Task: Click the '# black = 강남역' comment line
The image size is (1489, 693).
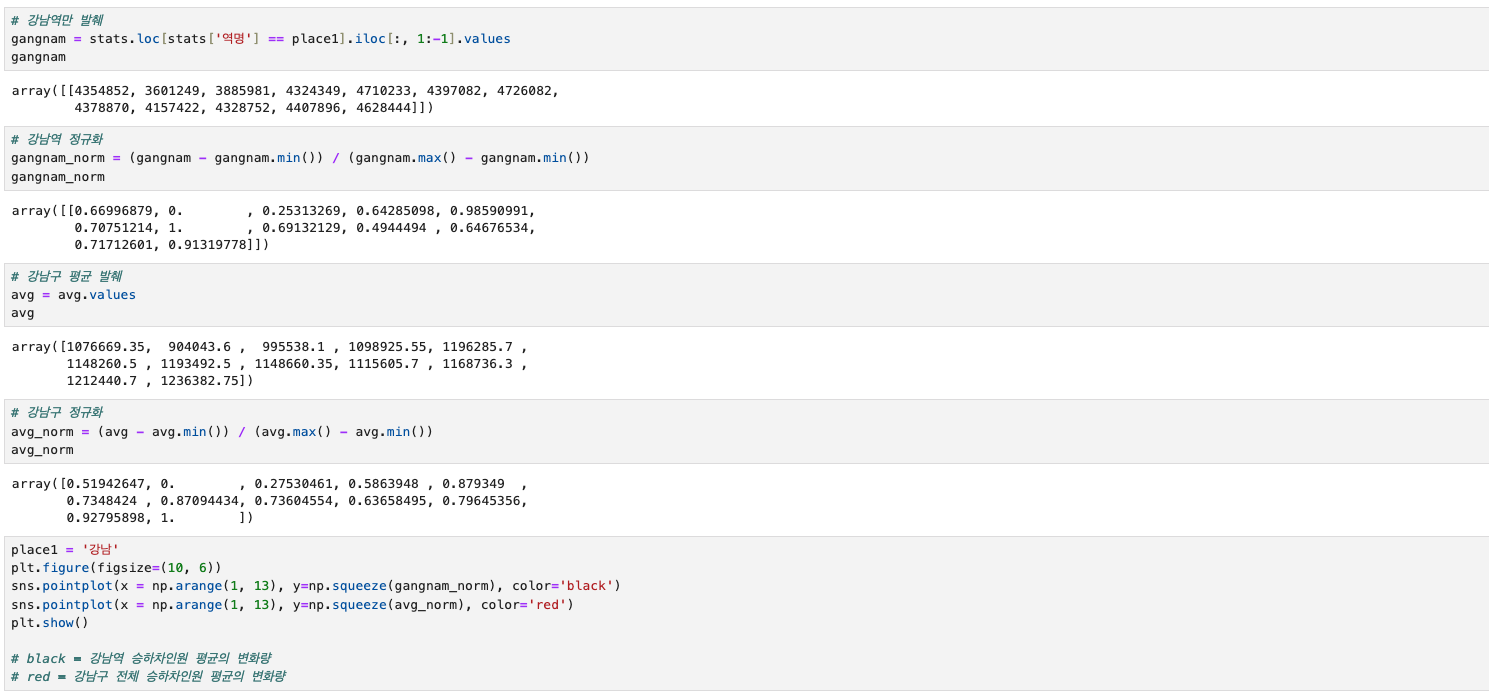Action: click(140, 658)
